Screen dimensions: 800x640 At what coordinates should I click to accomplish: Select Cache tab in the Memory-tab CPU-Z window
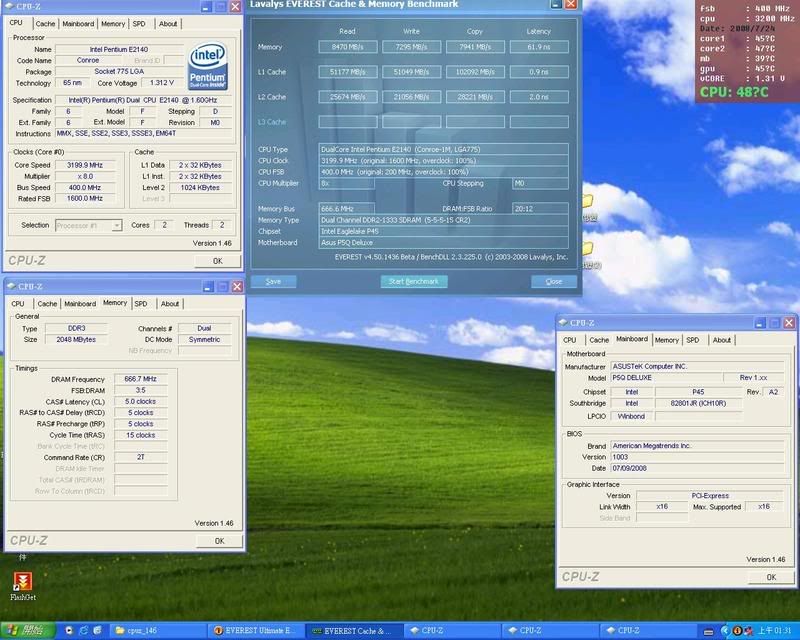47,304
